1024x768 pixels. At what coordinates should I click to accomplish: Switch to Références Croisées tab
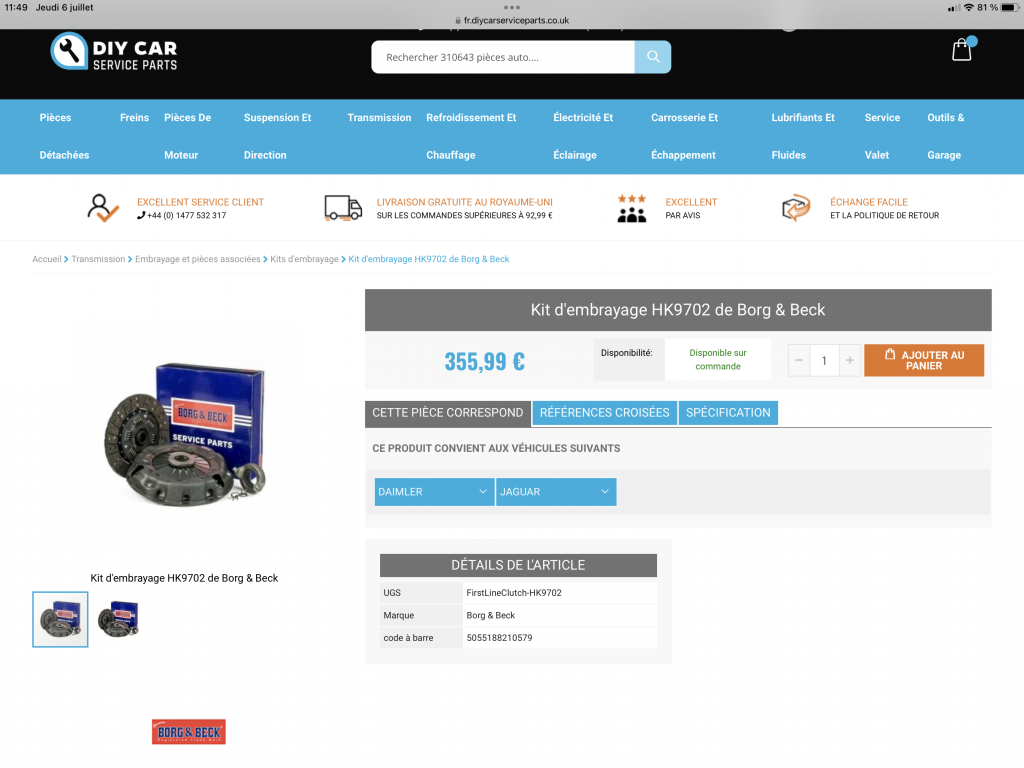605,412
